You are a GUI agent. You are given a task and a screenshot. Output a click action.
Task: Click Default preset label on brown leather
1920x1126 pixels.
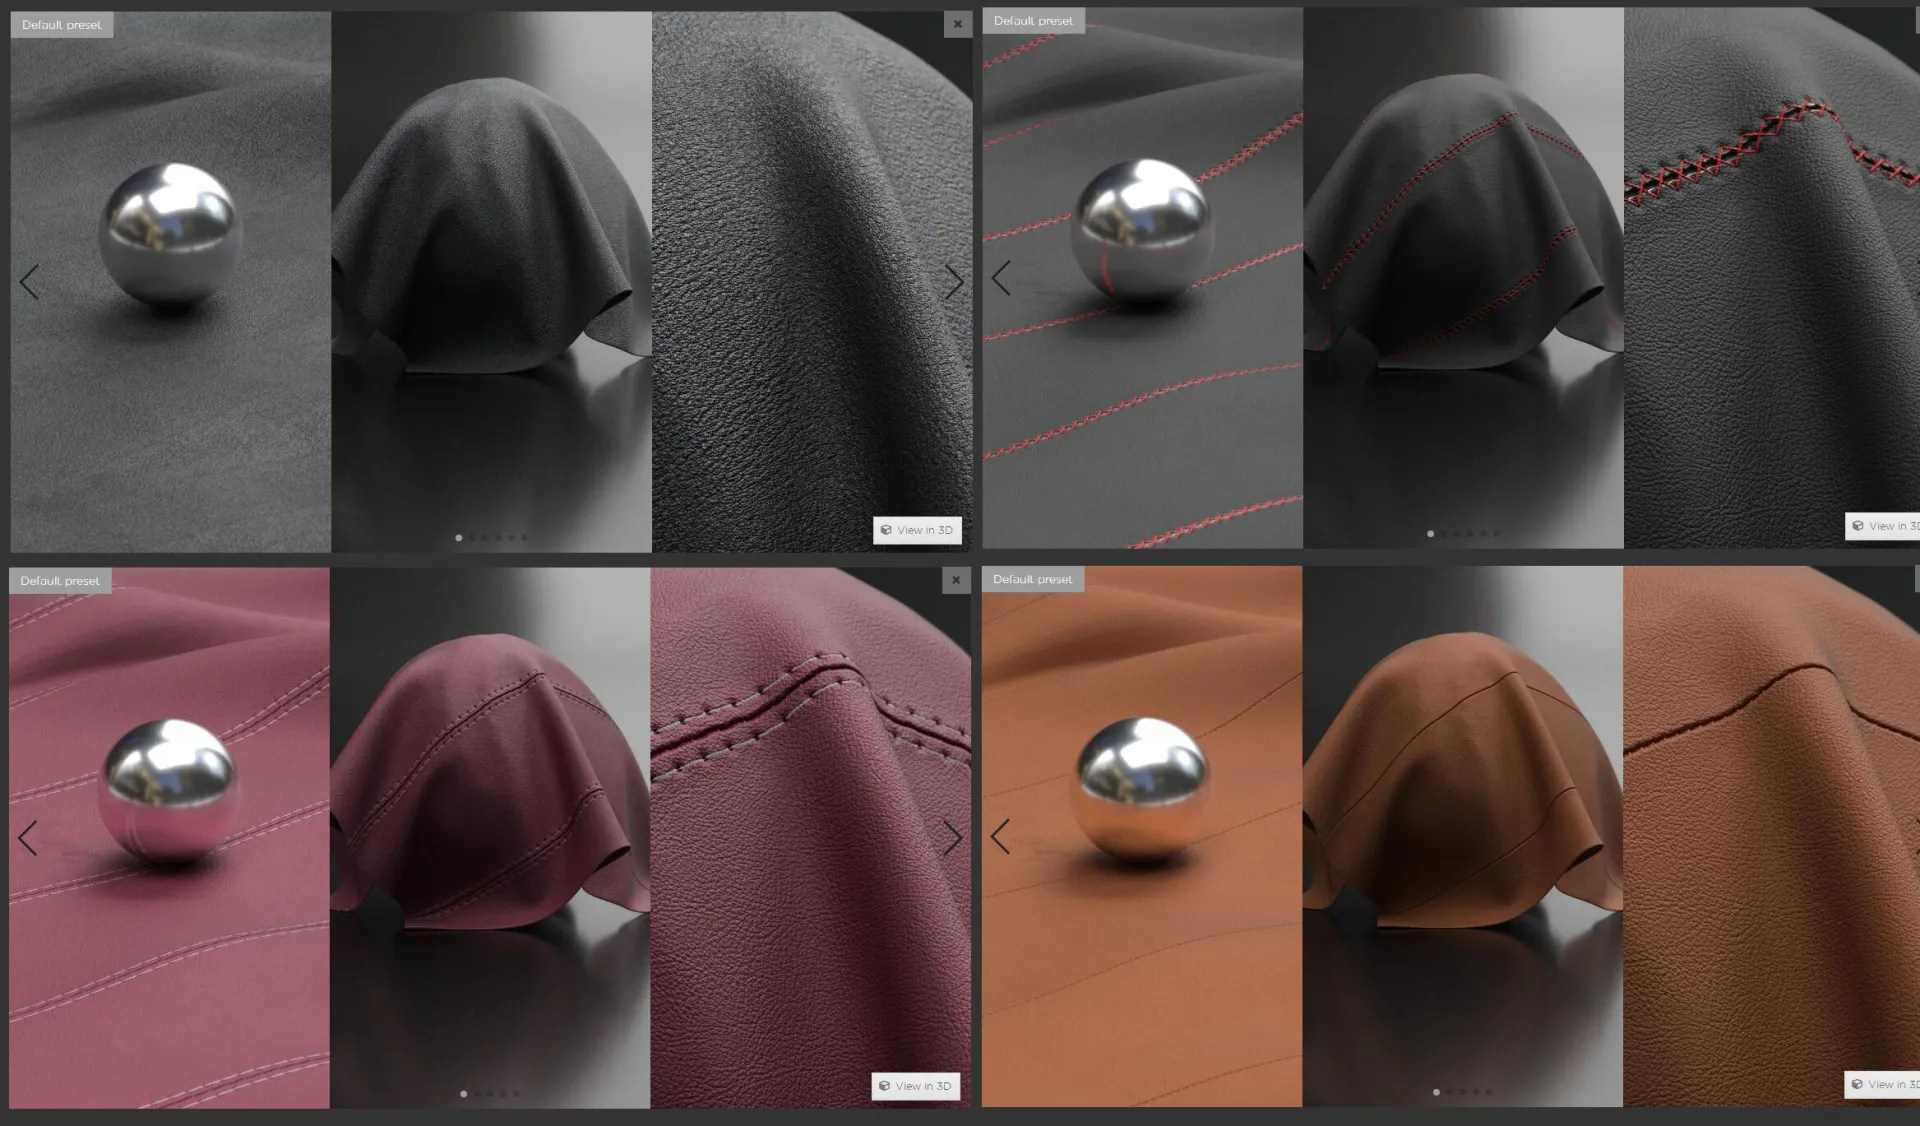(1032, 579)
